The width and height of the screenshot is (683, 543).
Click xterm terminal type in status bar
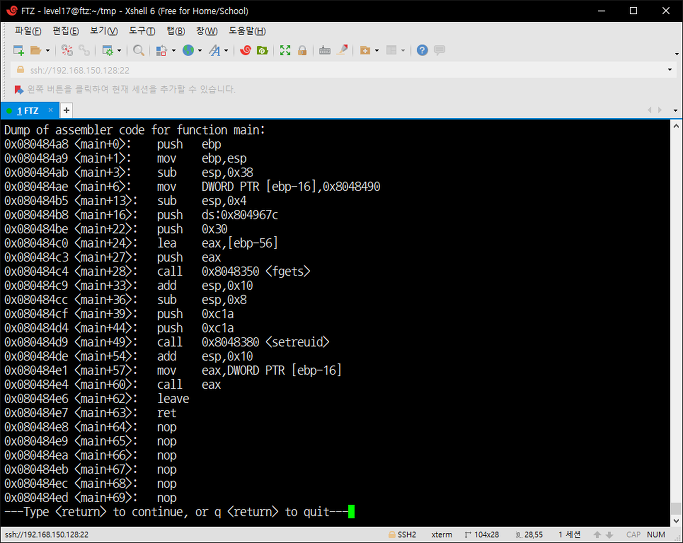pyautogui.click(x=442, y=535)
